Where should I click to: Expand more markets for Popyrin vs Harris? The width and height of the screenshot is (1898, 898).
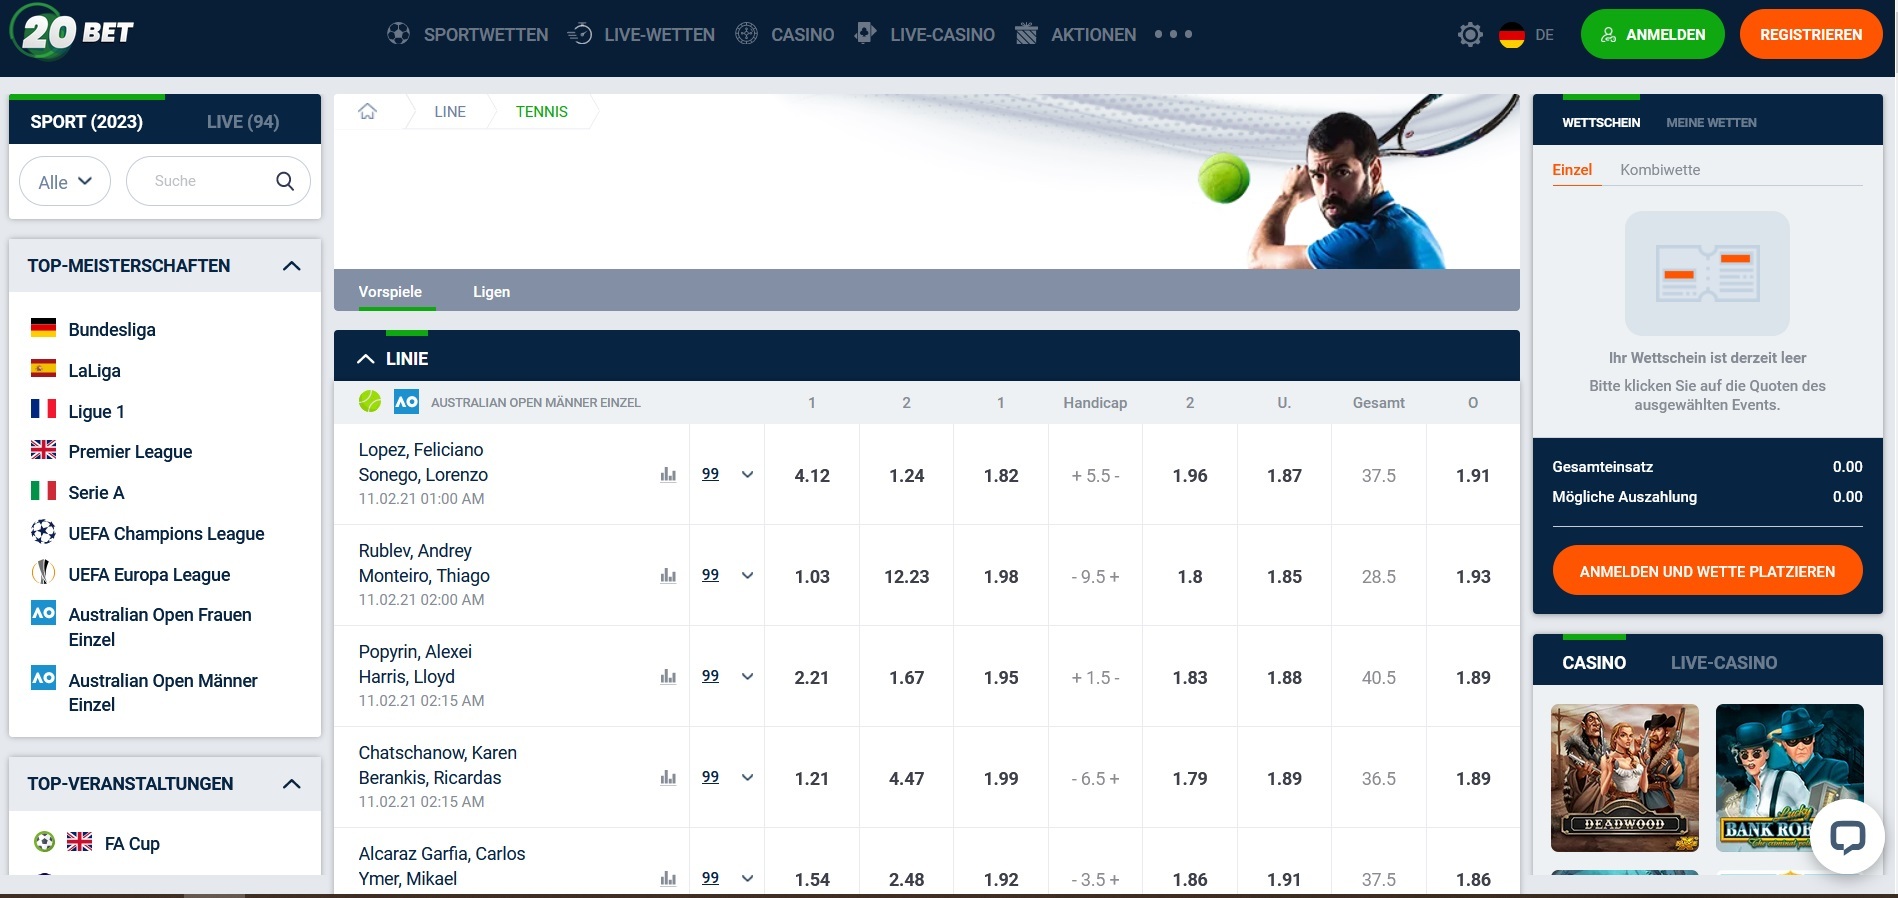[747, 677]
